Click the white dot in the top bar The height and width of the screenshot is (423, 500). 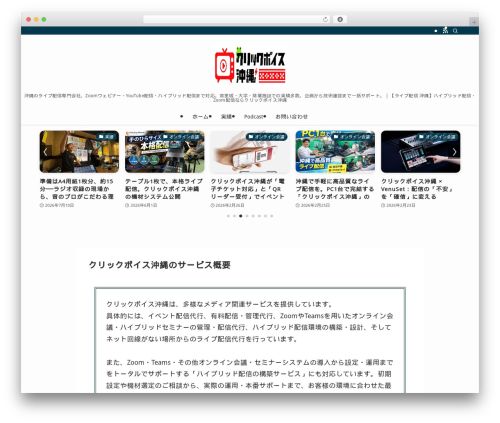(x=436, y=31)
